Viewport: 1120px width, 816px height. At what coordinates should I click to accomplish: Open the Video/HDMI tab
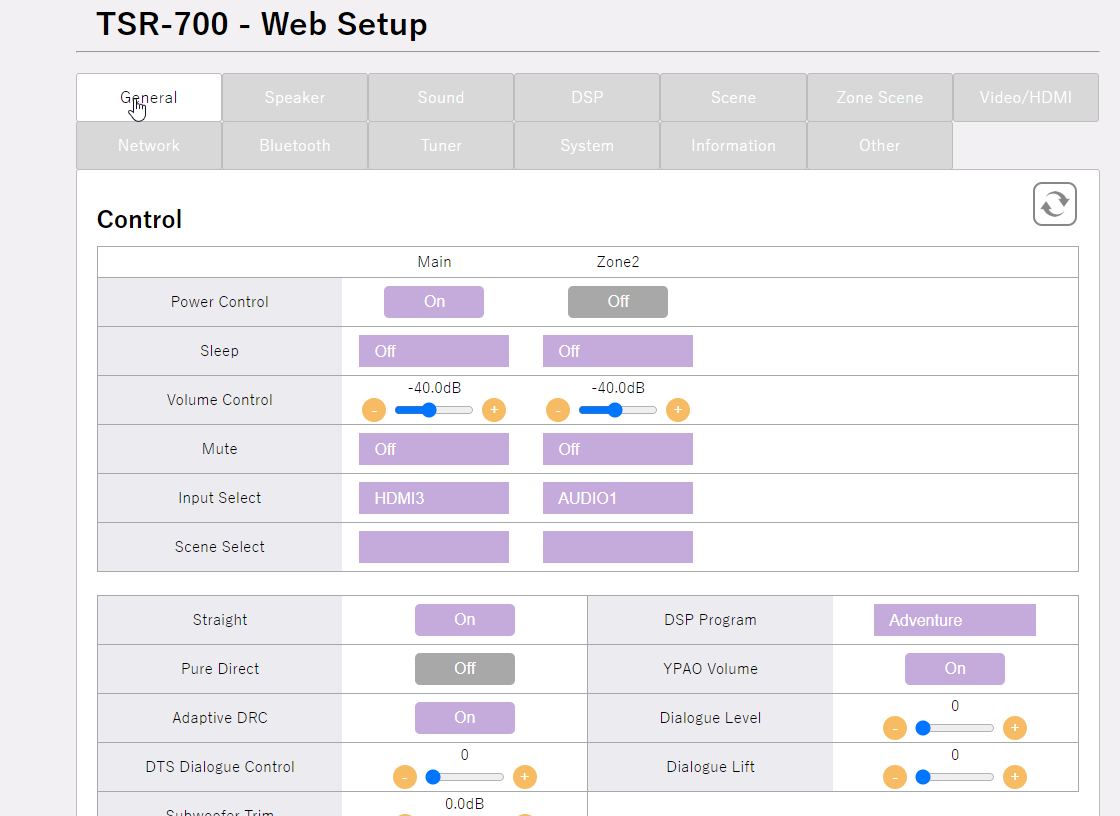point(1025,98)
